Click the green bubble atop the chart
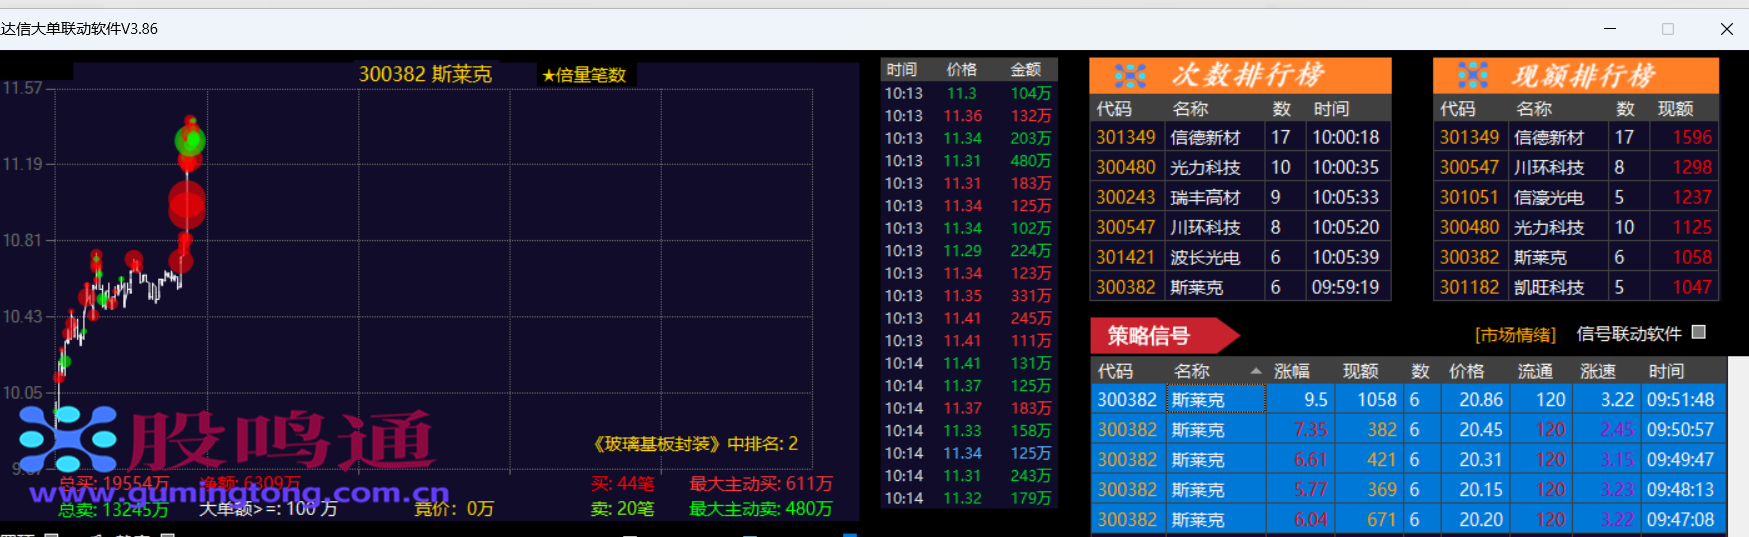This screenshot has width=1749, height=537. point(189,139)
